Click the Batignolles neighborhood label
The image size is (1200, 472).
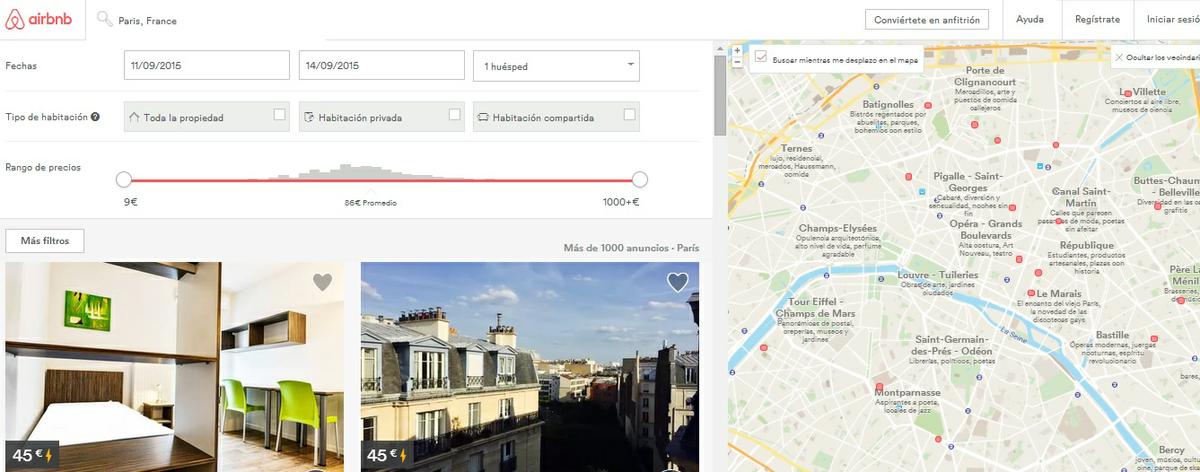(888, 104)
